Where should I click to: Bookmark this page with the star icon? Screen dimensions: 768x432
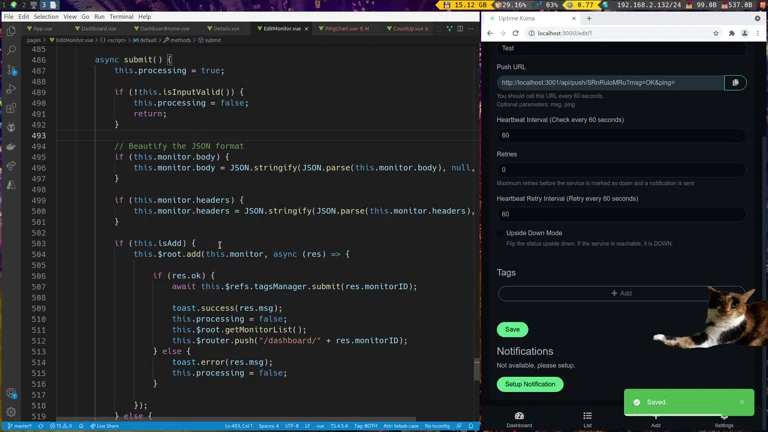tap(716, 33)
